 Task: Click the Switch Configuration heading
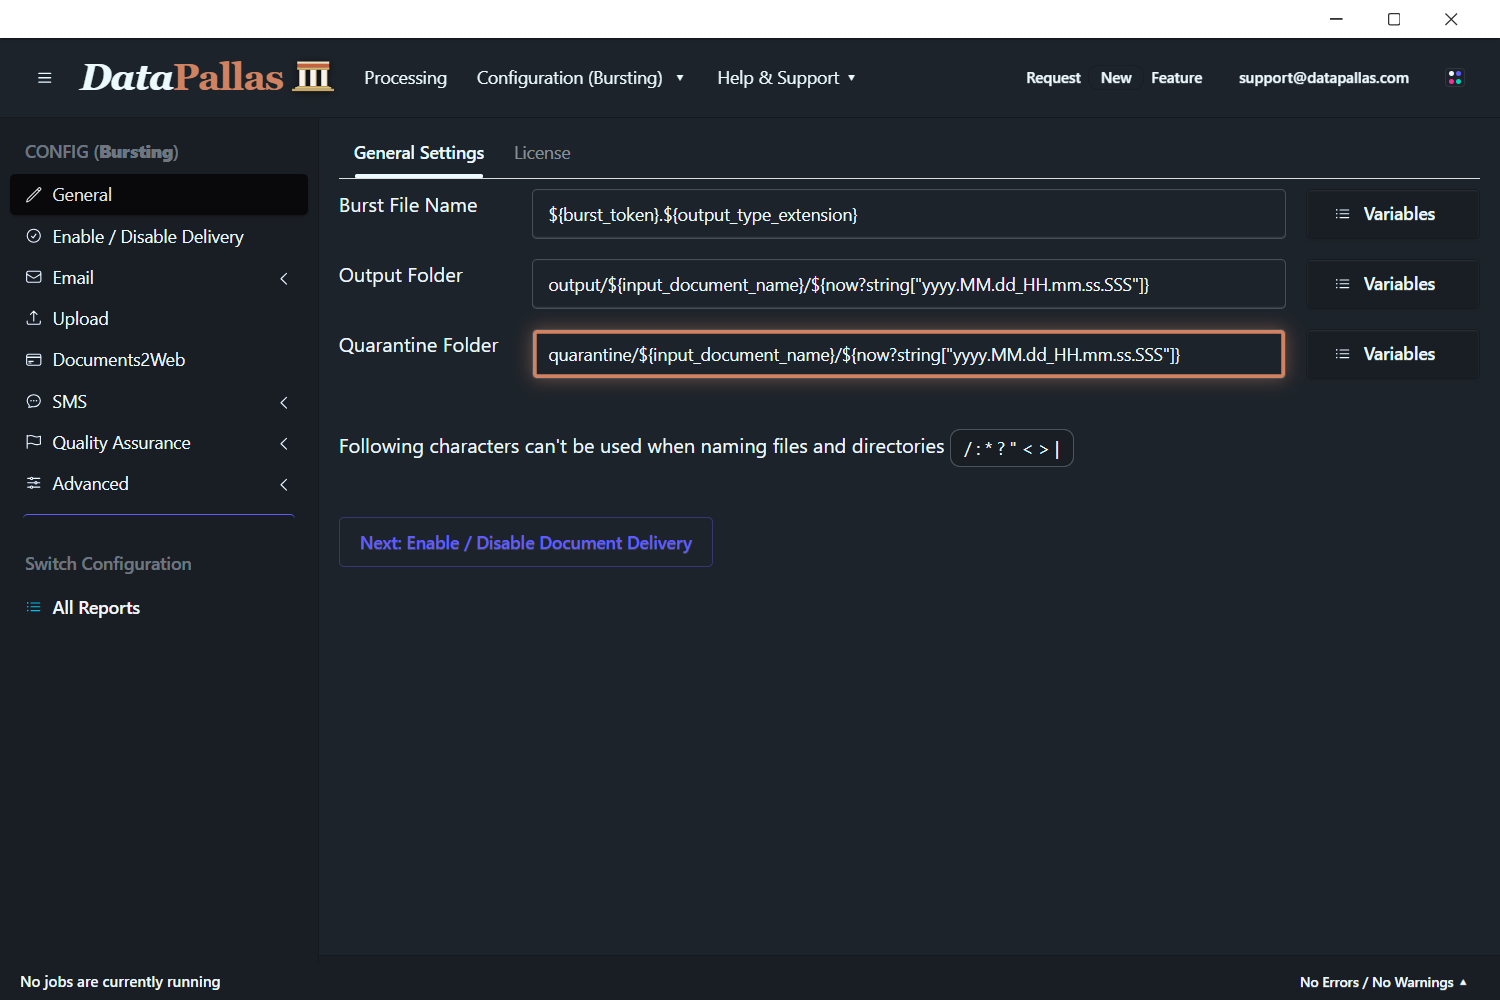pos(108,564)
